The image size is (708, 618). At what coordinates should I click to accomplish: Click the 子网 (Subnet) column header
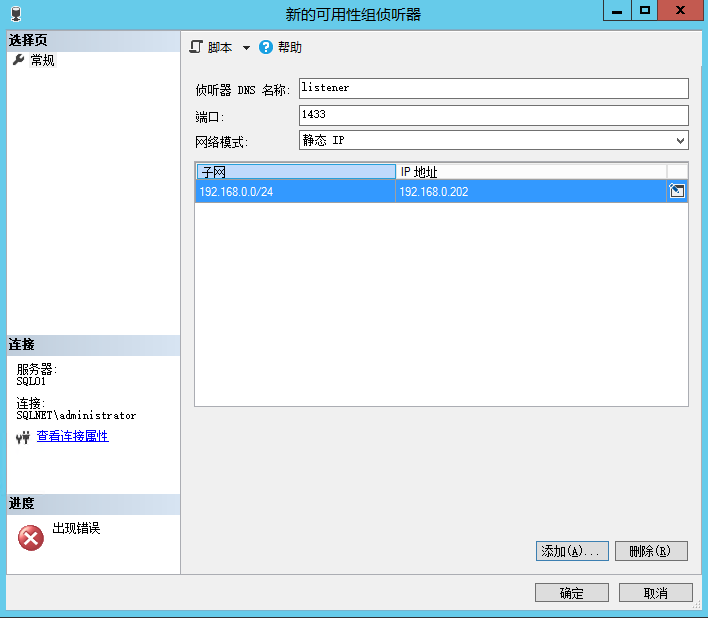pos(296,172)
